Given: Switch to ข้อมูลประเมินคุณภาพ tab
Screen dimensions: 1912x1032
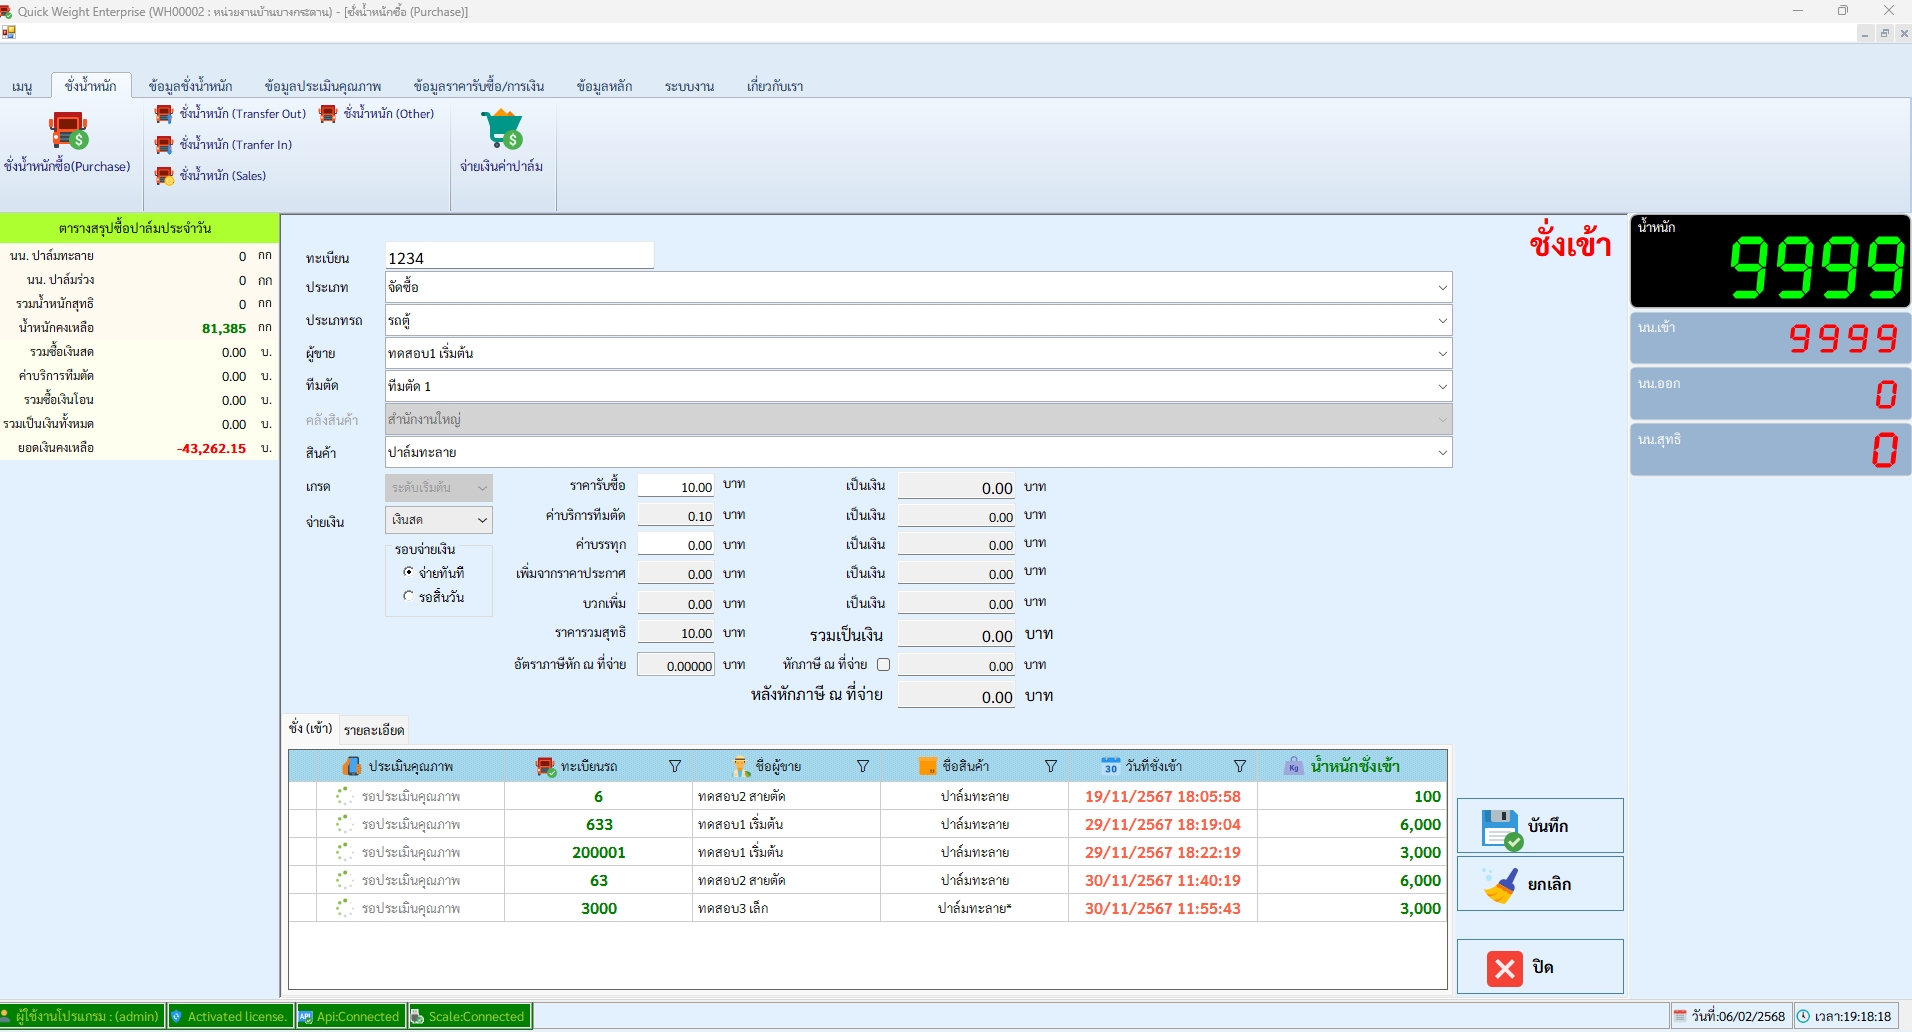Looking at the screenshot, I should click(322, 86).
